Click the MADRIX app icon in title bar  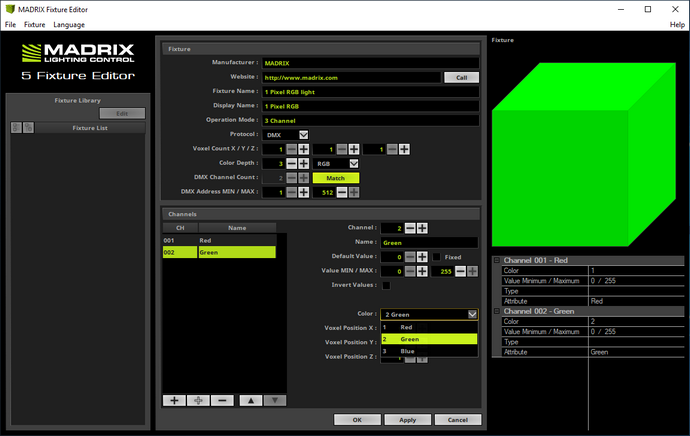10,9
